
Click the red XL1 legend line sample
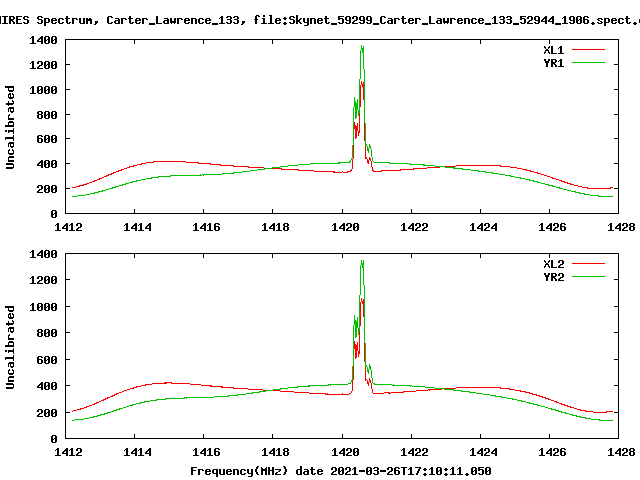[x=588, y=50]
